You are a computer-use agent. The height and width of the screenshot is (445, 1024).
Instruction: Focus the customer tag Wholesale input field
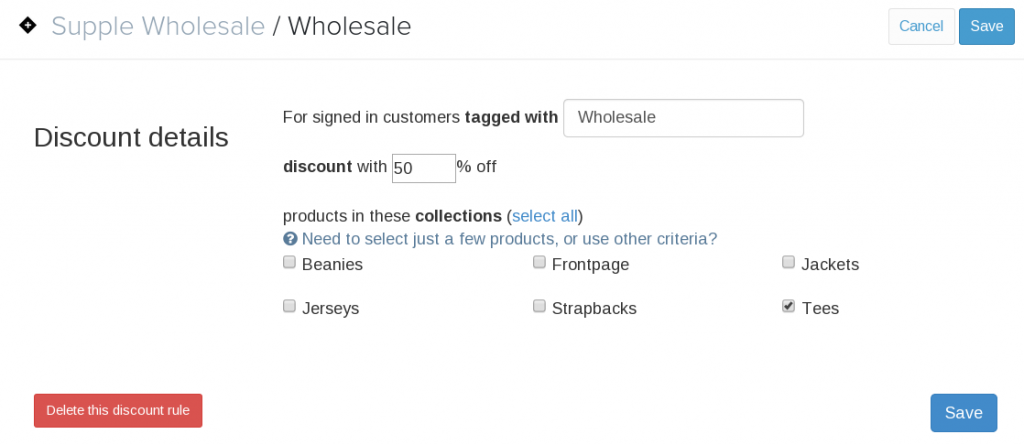coord(684,118)
